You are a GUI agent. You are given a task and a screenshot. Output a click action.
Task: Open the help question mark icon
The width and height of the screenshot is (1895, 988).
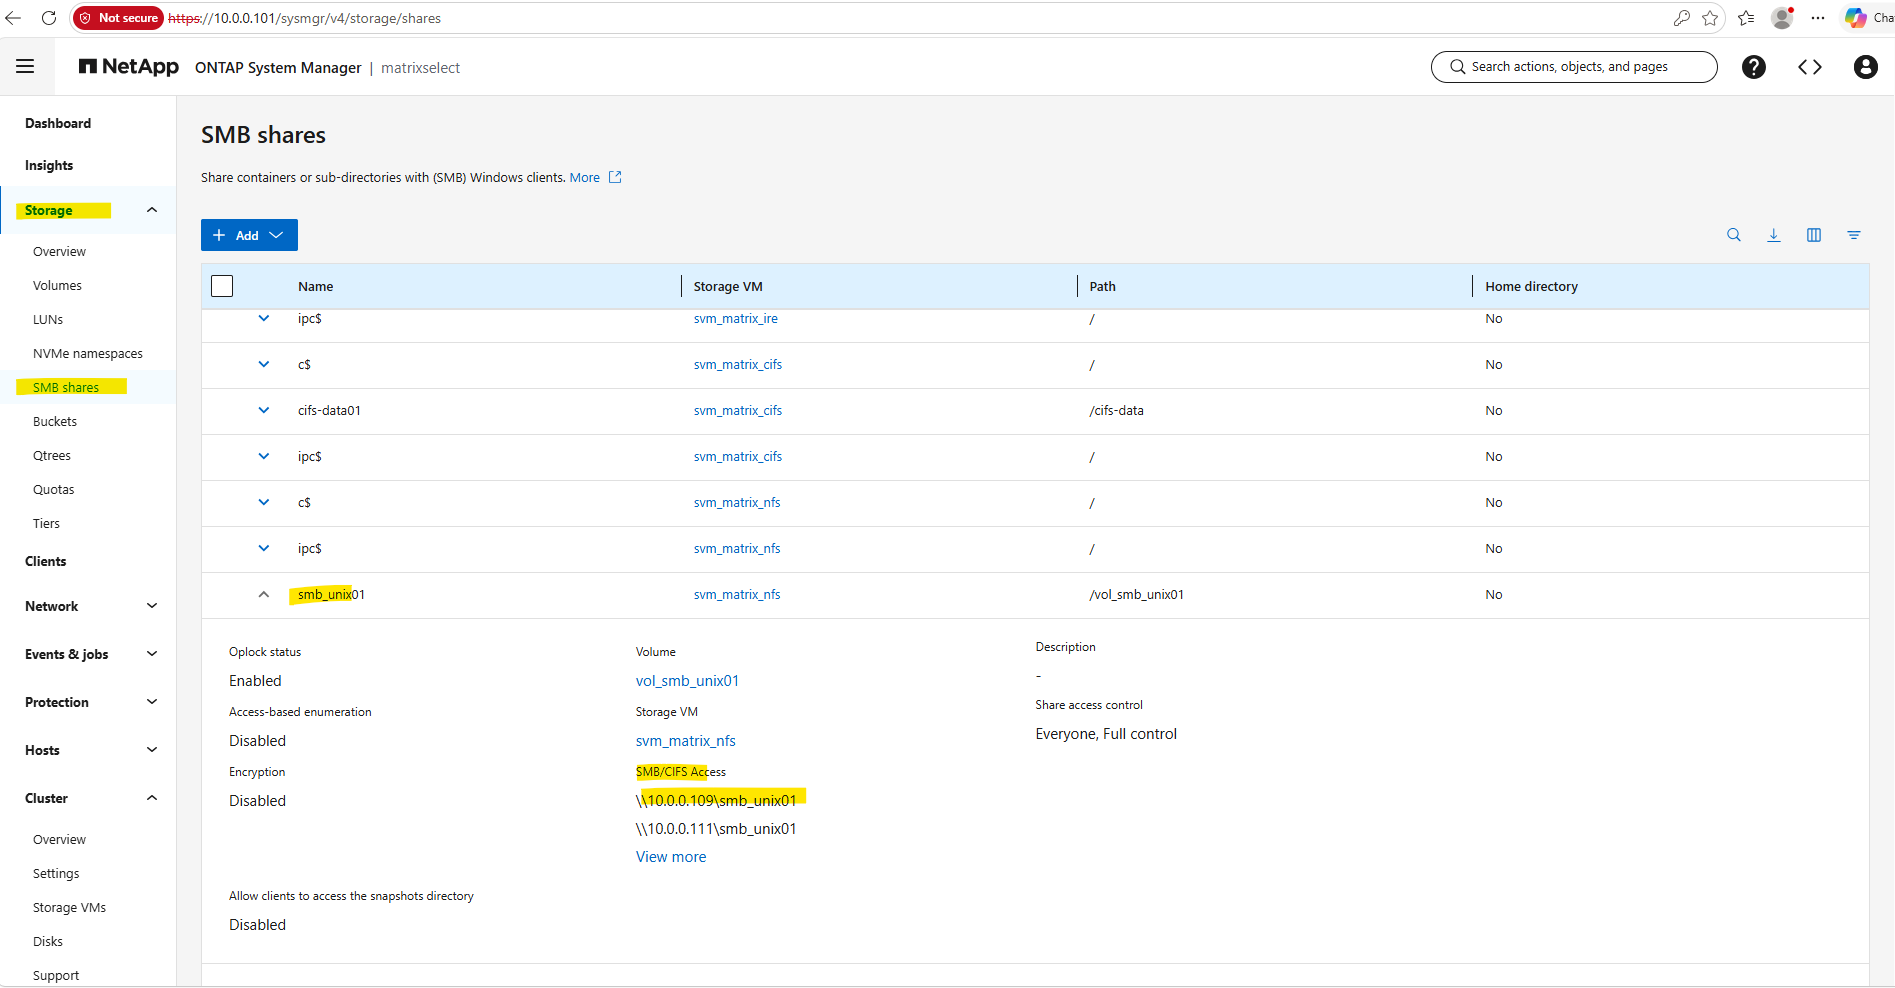(1754, 67)
